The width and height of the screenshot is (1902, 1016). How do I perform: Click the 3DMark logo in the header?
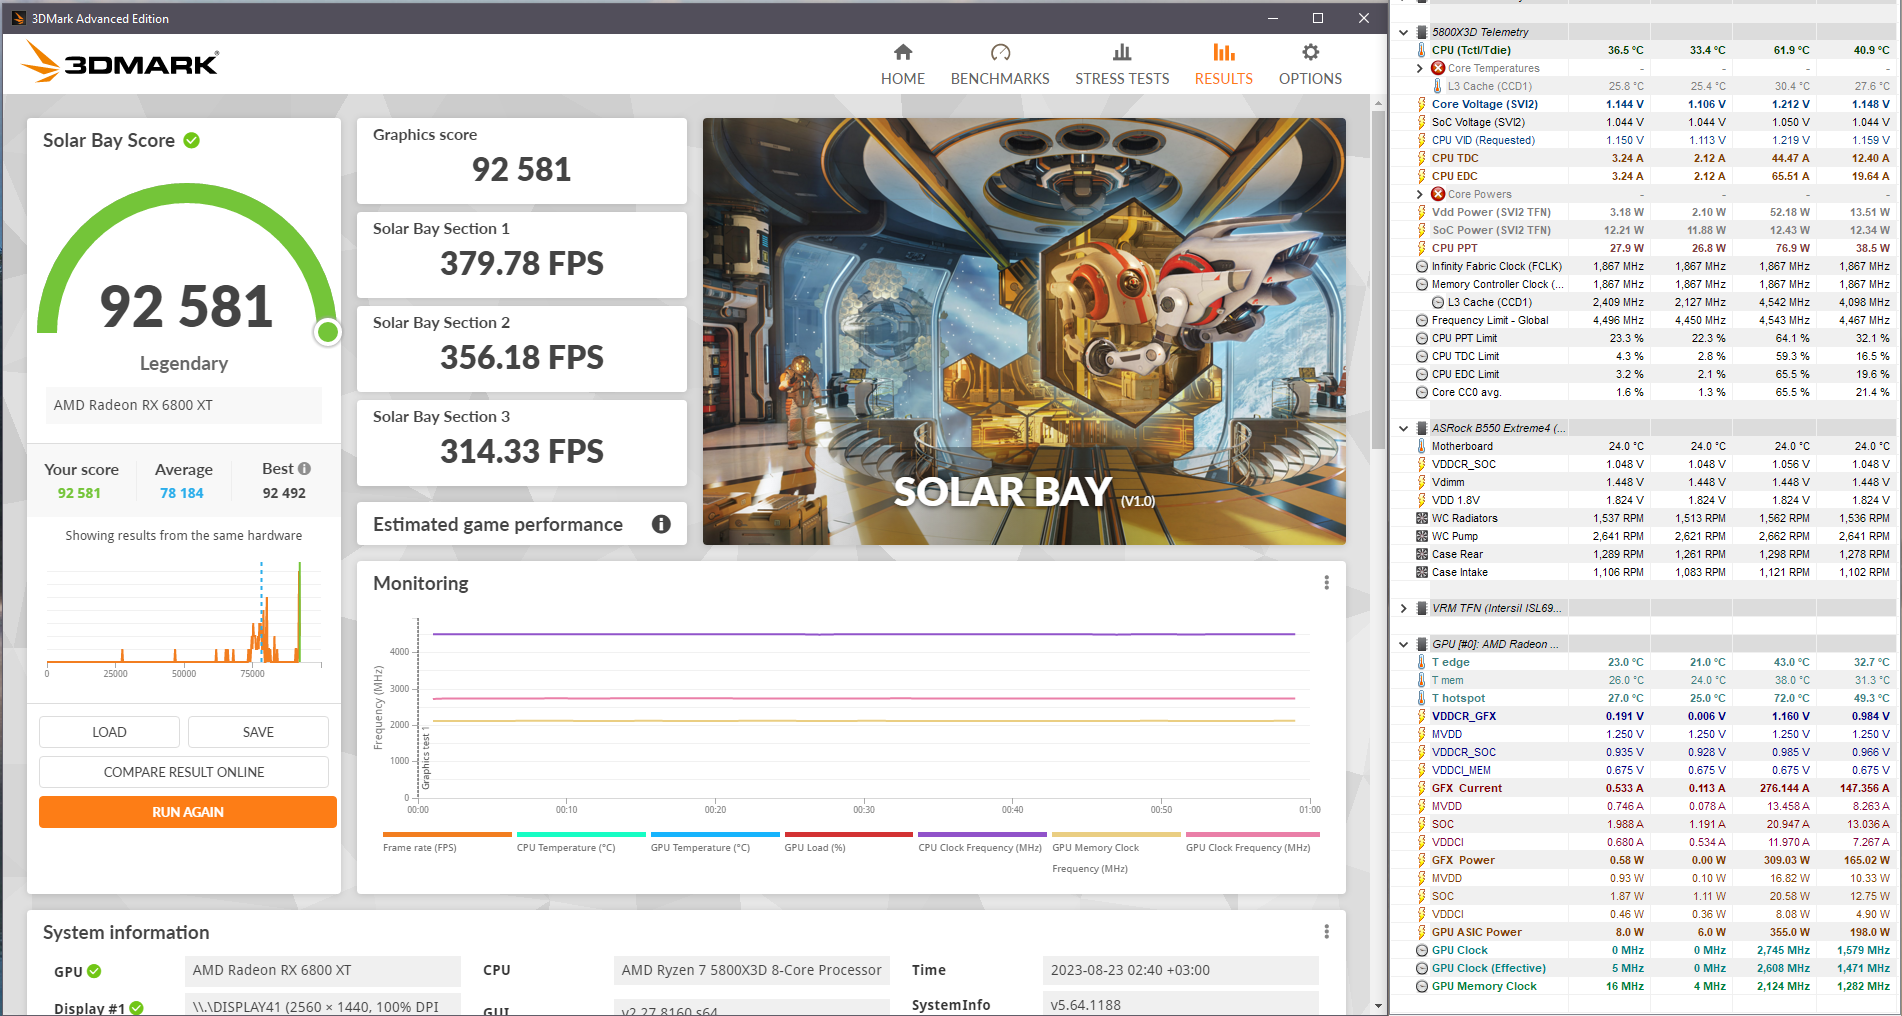[120, 62]
